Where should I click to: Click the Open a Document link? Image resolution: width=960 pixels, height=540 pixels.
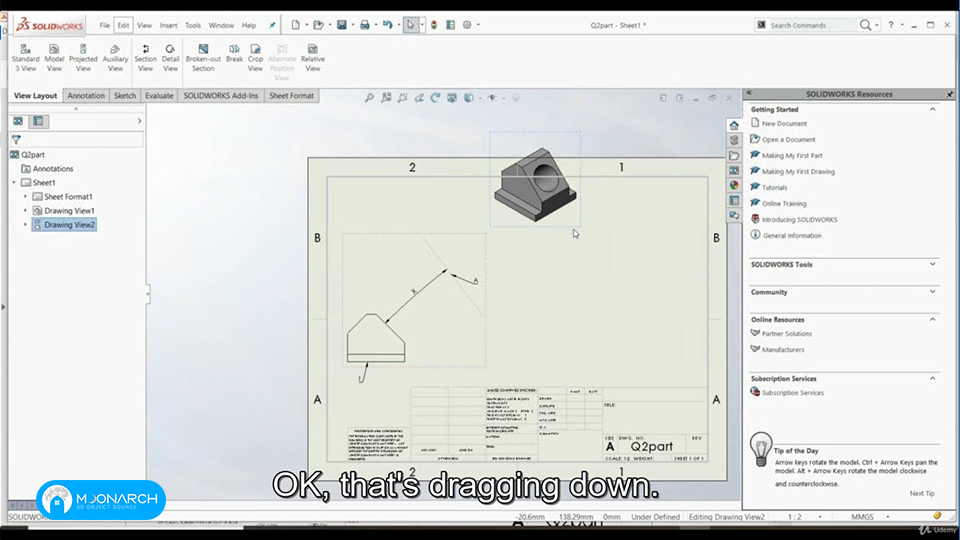[x=789, y=140]
